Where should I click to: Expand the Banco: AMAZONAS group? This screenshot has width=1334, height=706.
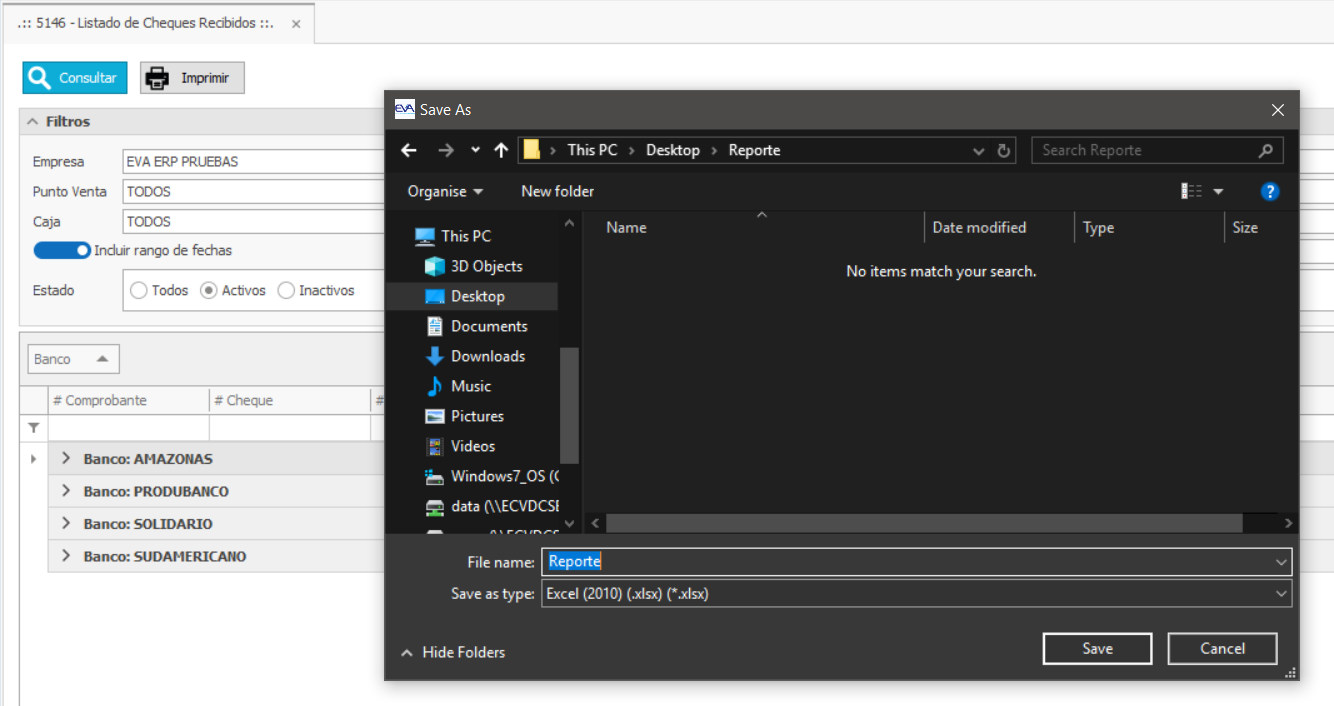[67, 459]
